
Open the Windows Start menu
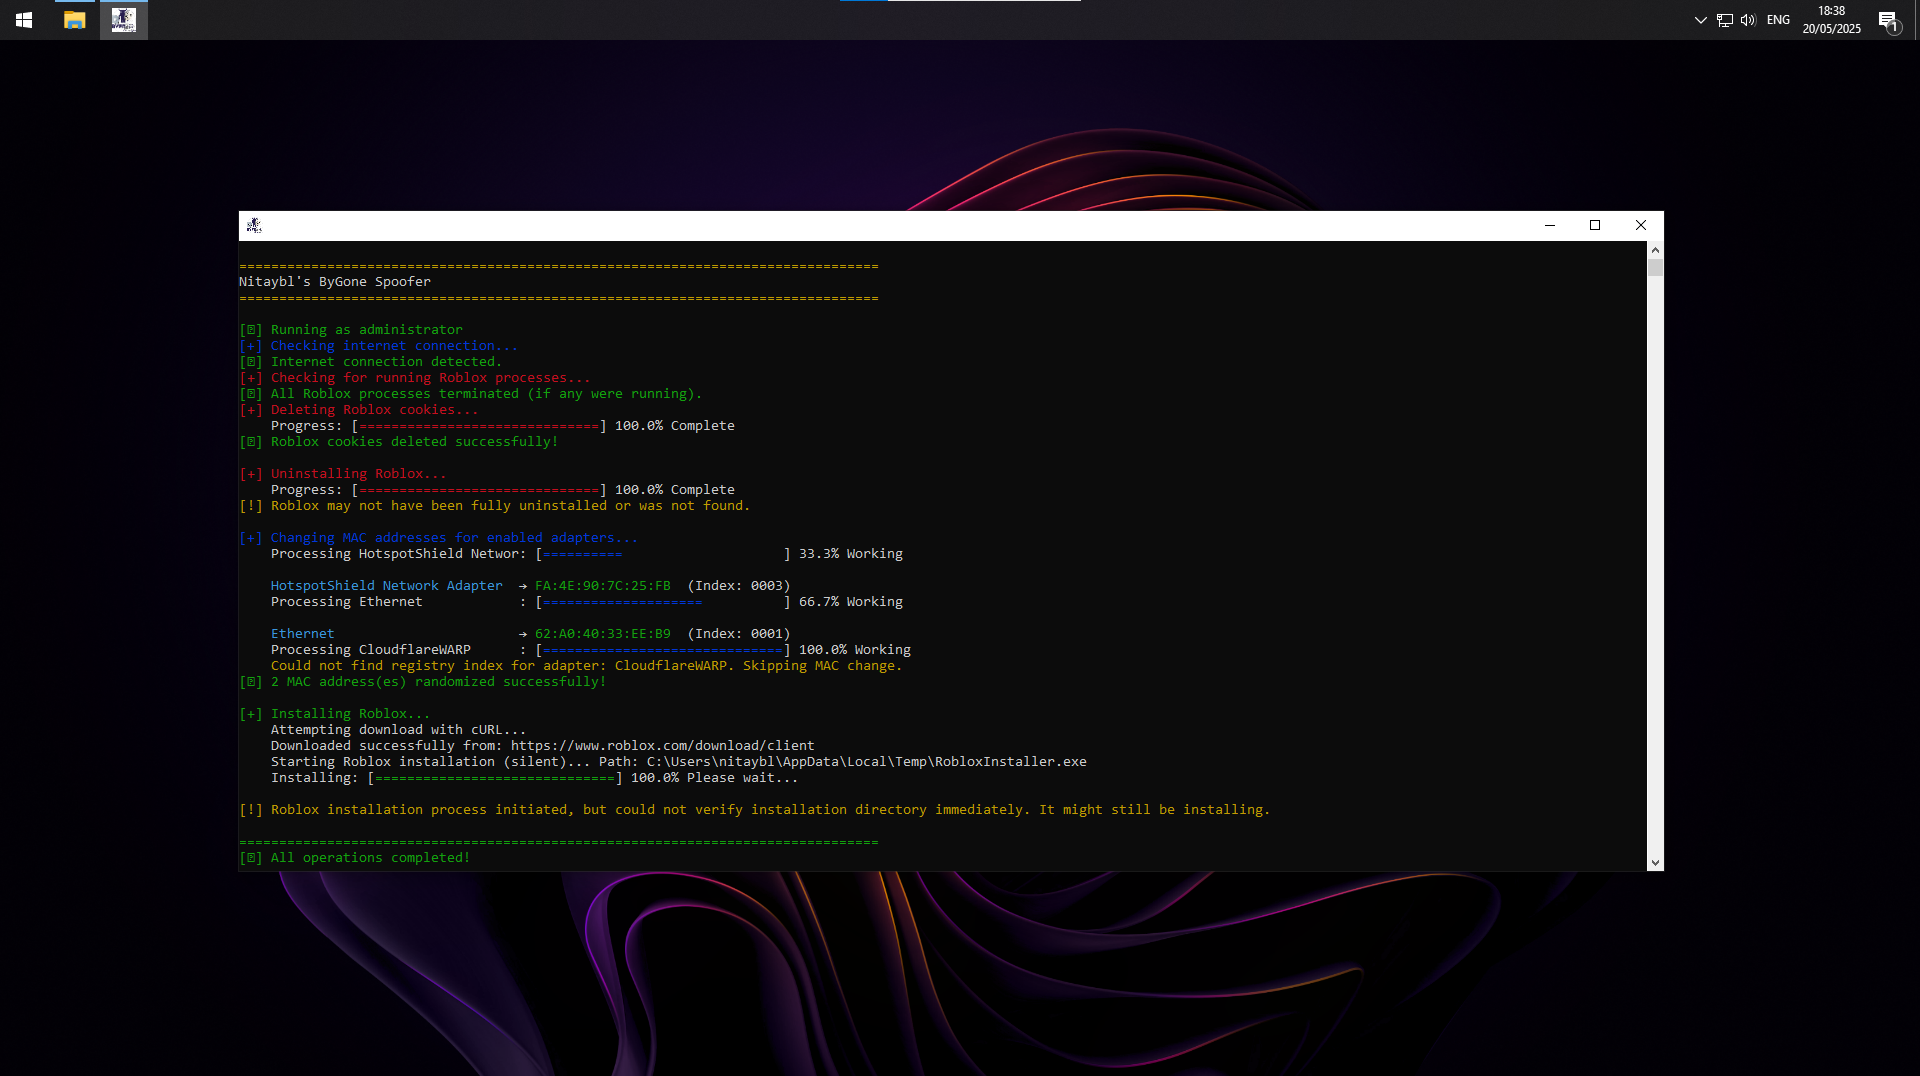(x=24, y=20)
